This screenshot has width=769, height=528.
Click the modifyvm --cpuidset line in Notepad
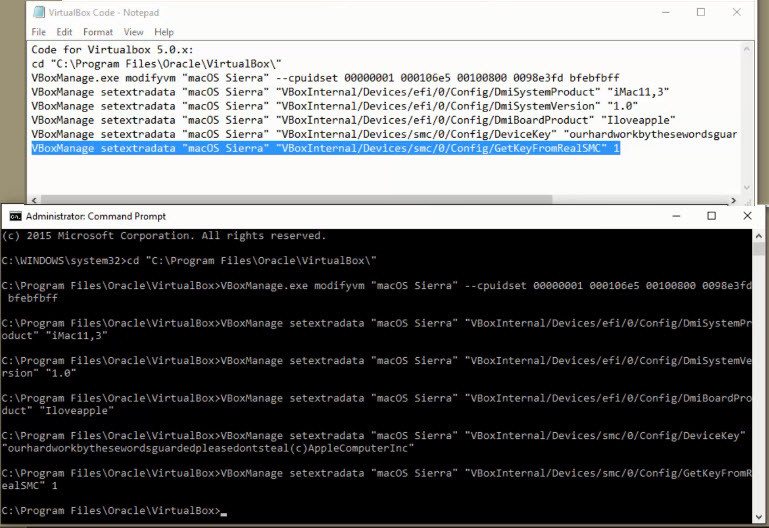pyautogui.click(x=326, y=78)
